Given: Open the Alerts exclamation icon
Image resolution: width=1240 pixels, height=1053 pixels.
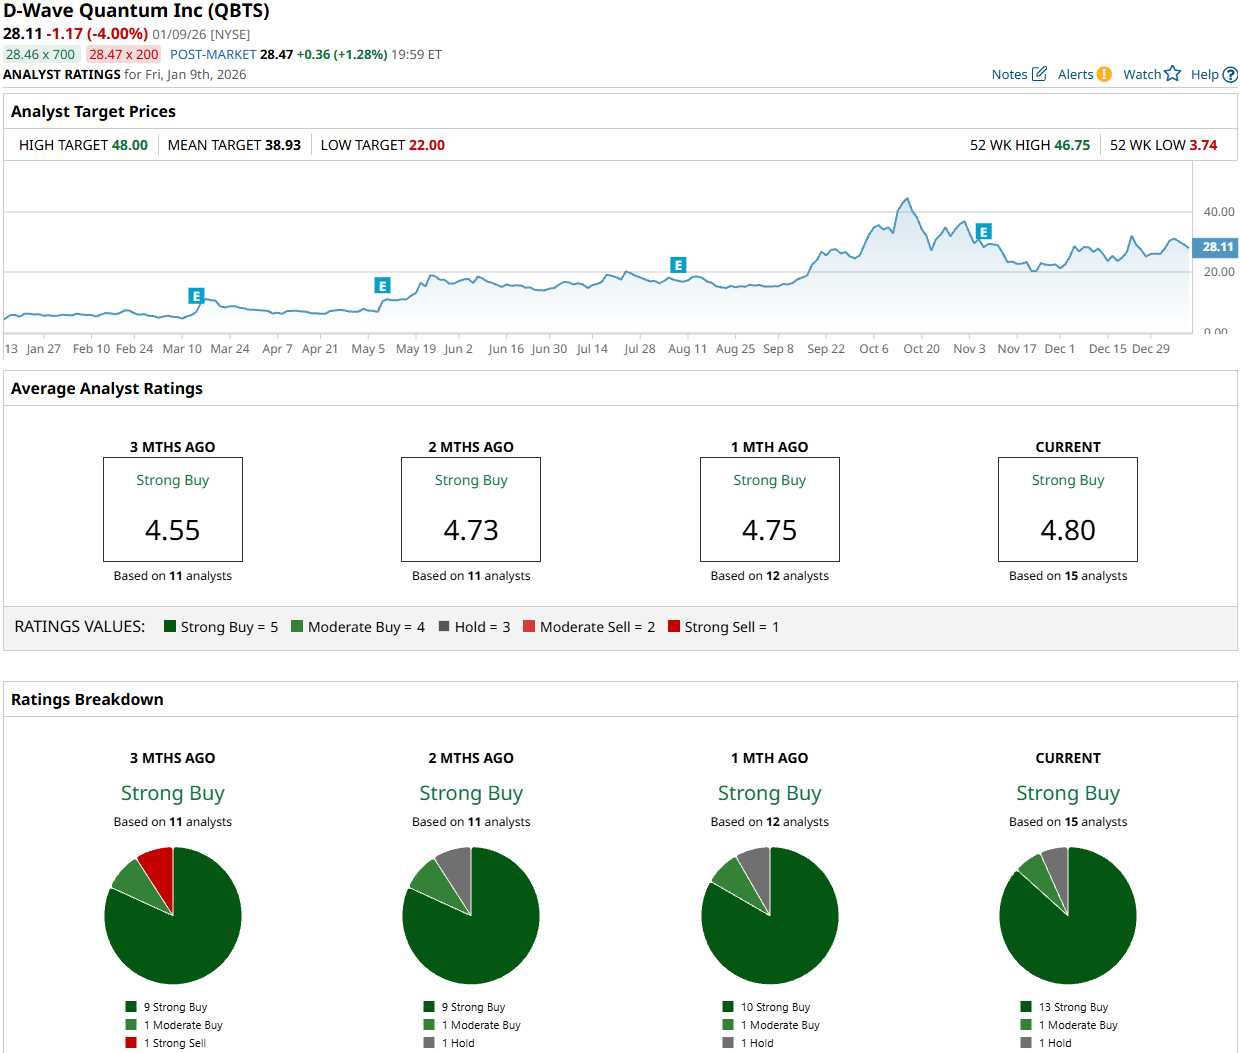Looking at the screenshot, I should pos(1104,74).
